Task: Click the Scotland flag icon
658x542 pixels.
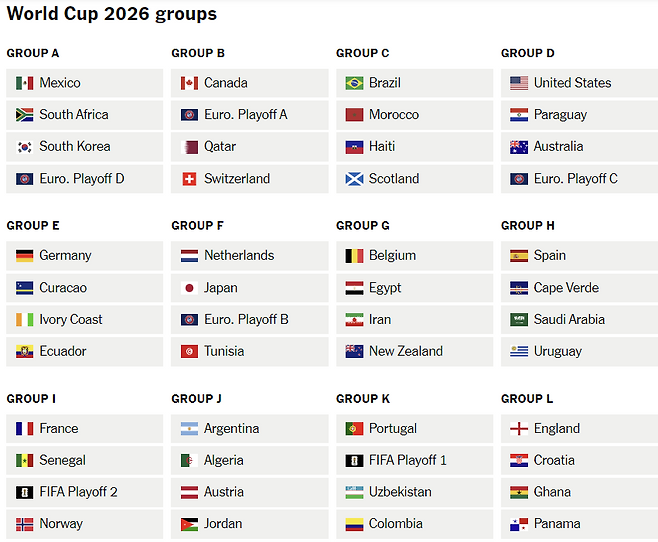Action: 354,179
